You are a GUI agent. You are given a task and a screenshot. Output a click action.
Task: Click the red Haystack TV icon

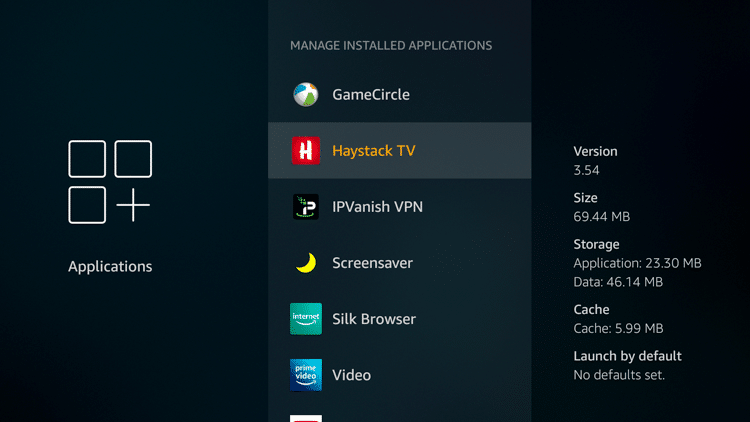tap(306, 150)
